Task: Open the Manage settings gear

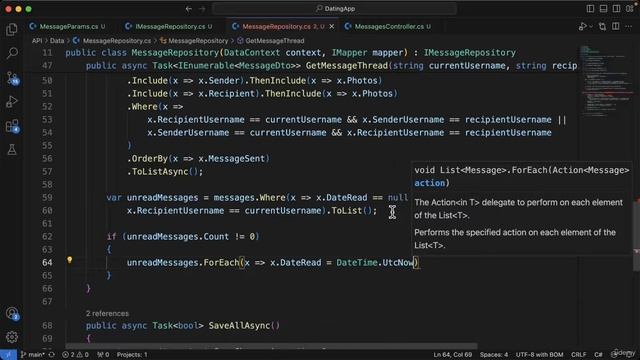Action: click(x=12, y=337)
